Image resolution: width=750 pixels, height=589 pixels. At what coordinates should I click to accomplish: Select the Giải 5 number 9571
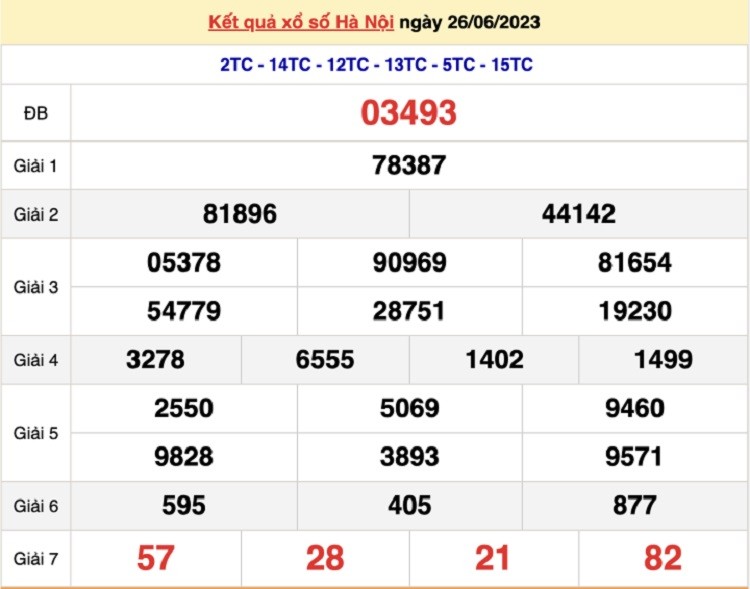pos(634,457)
